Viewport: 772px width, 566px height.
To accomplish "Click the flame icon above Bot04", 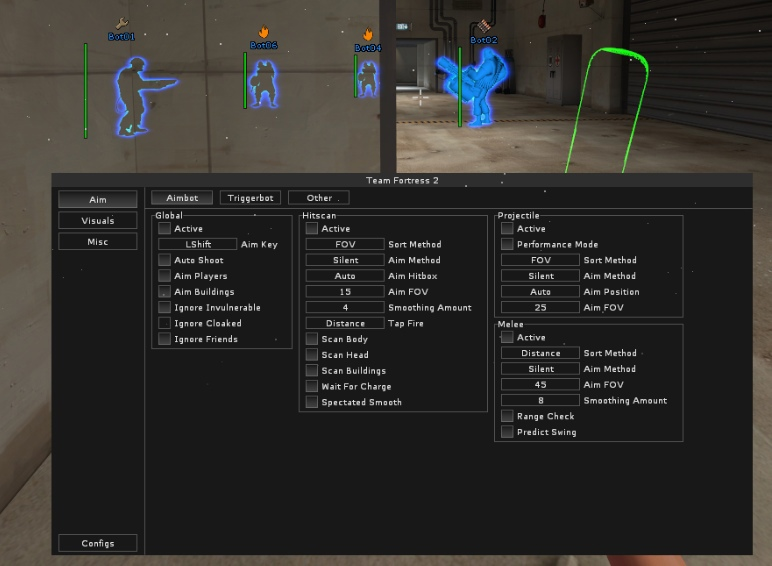I will click(x=368, y=34).
